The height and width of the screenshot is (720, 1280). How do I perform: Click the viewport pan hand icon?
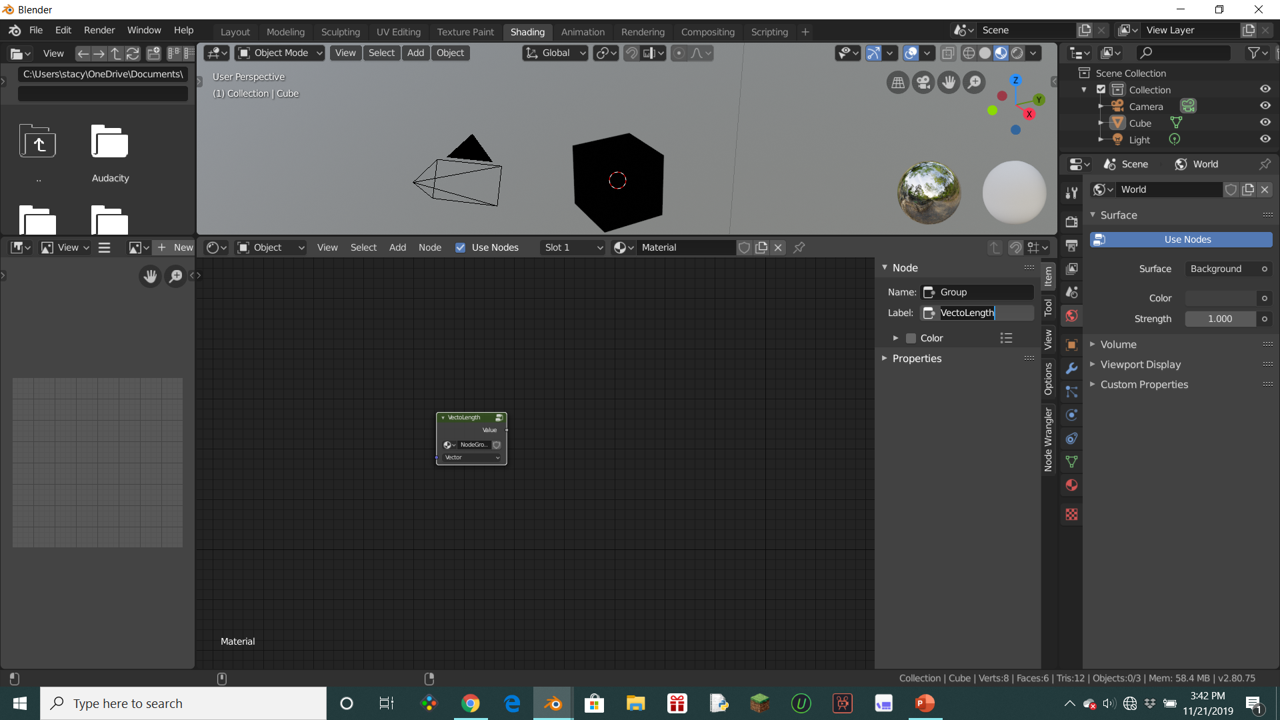948,83
